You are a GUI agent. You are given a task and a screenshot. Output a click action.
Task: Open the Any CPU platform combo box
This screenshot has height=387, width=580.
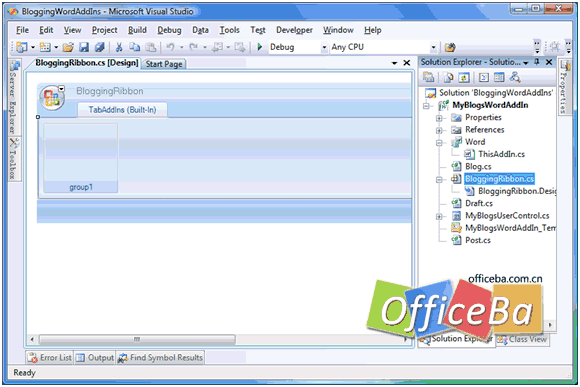(384, 47)
